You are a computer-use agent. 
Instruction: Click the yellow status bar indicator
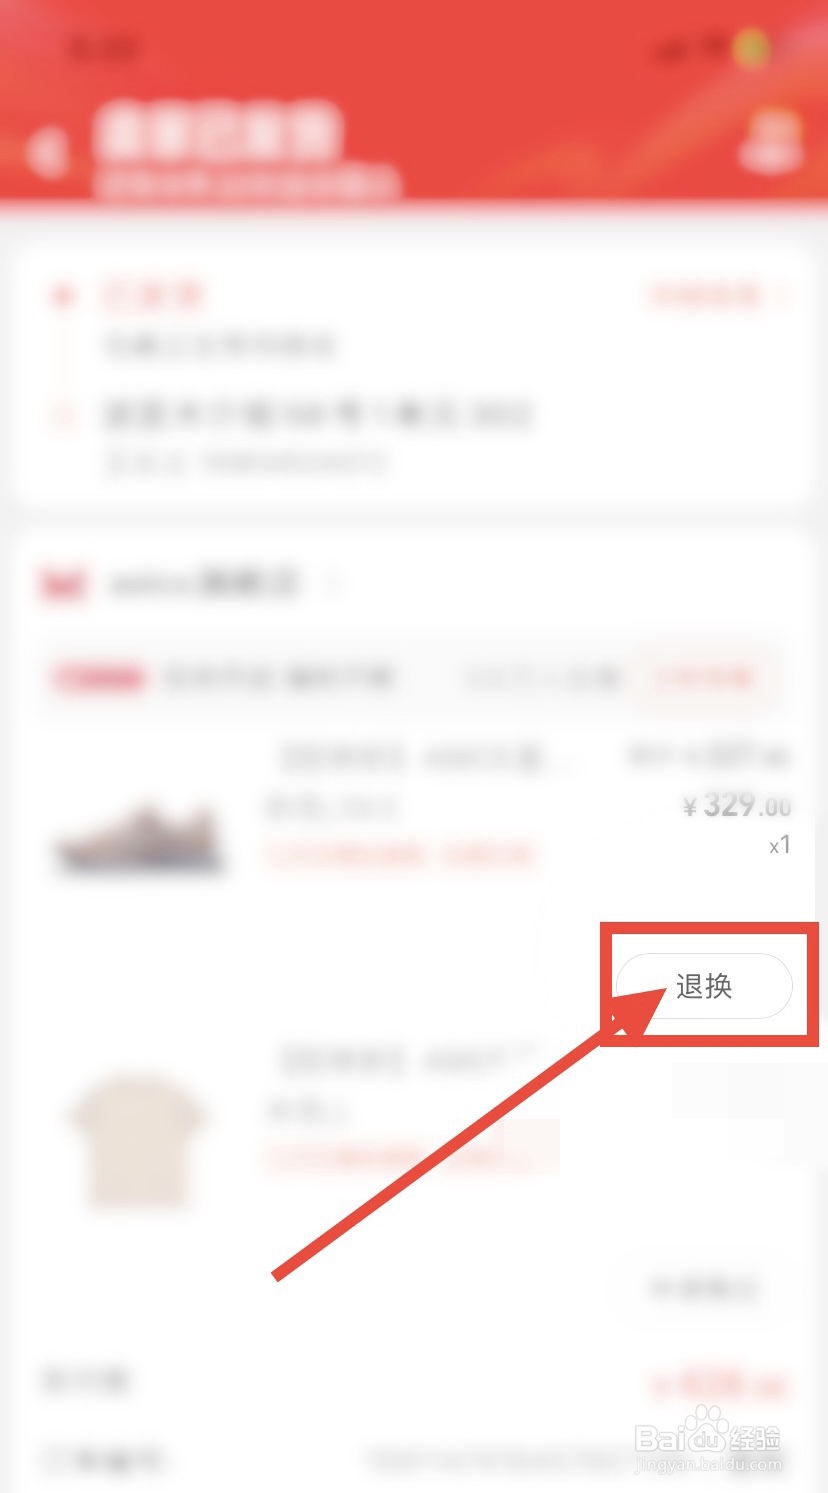pos(752,46)
